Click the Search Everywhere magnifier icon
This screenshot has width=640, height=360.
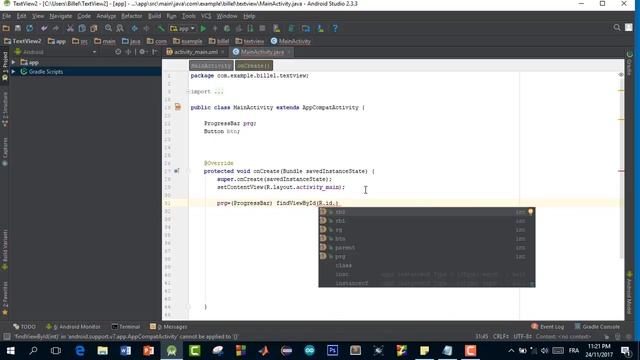coord(617,28)
